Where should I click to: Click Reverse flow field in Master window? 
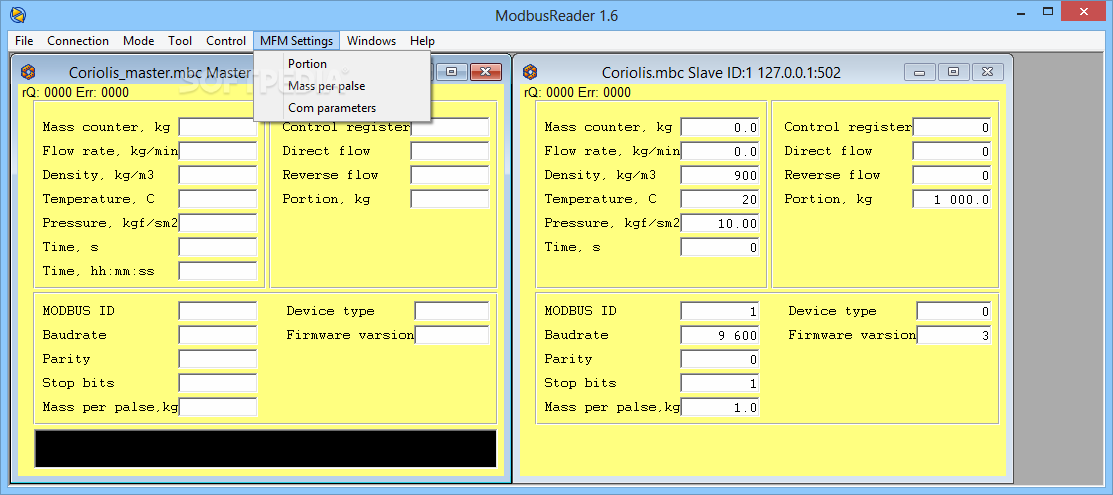coord(450,175)
